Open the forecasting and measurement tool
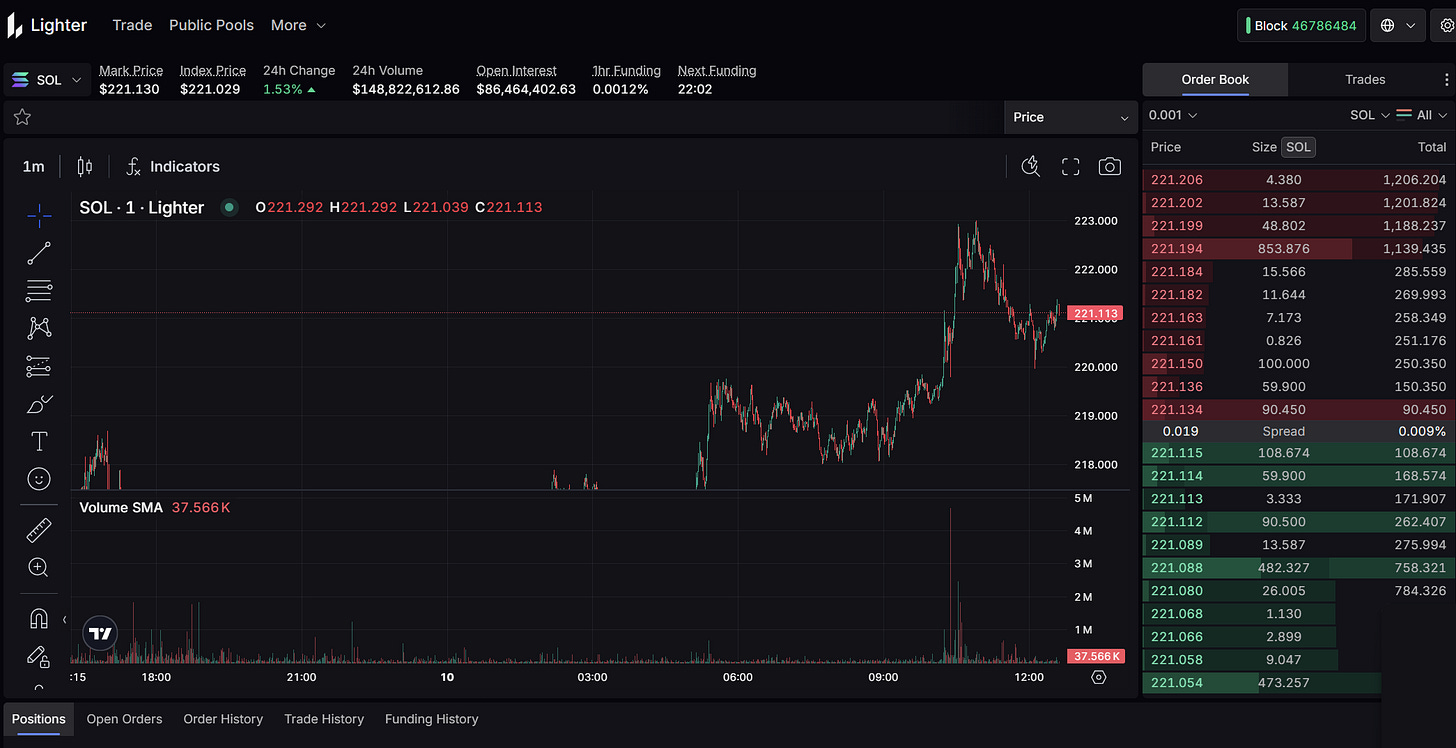Viewport: 1456px width, 748px height. coord(39,366)
